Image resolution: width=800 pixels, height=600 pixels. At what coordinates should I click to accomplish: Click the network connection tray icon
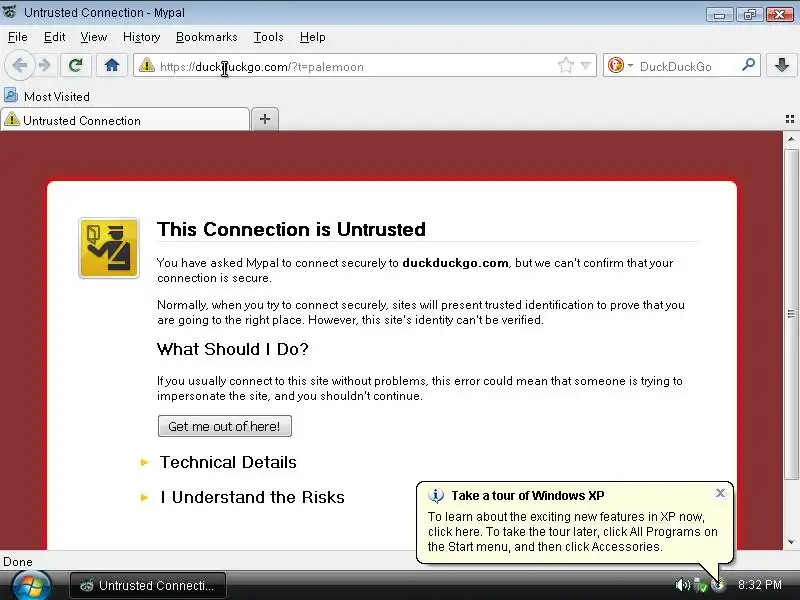pyautogui.click(x=701, y=586)
